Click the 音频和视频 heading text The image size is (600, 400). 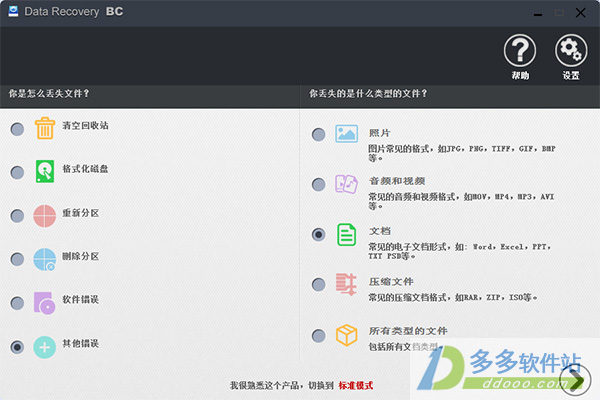pyautogui.click(x=397, y=181)
